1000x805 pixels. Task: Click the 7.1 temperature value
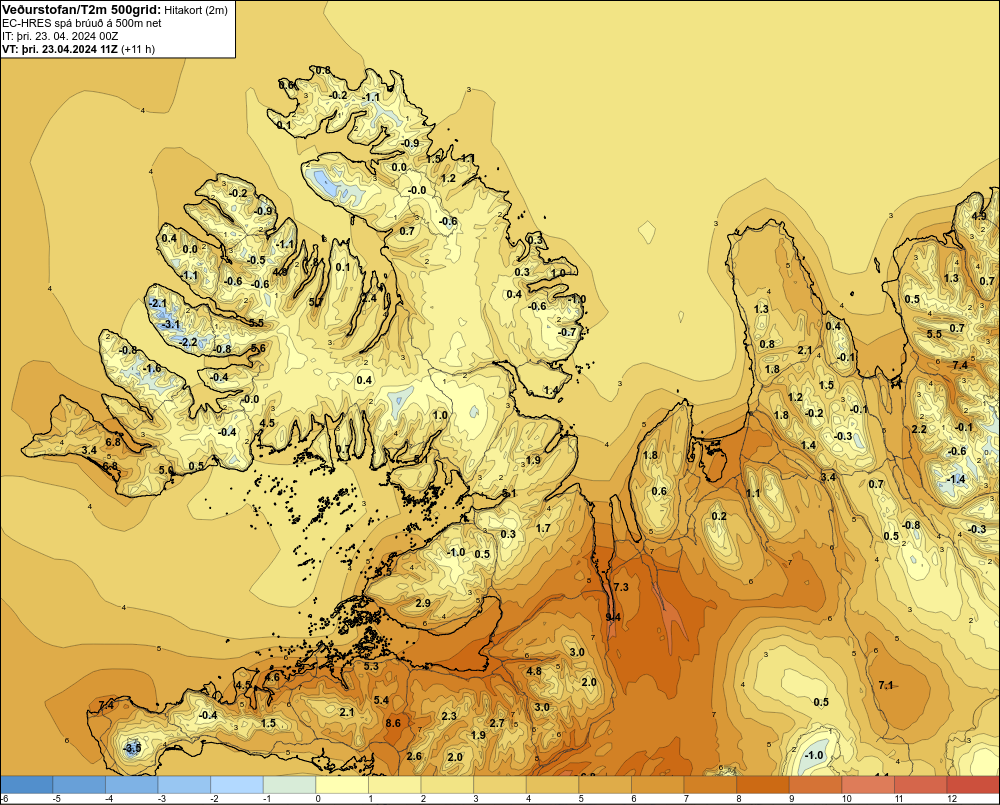click(x=886, y=685)
